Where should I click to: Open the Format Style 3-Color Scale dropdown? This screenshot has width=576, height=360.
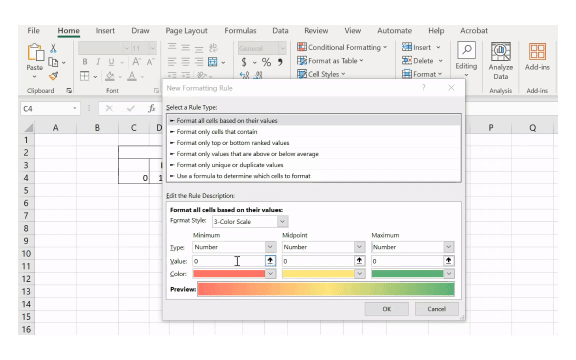[x=282, y=222]
